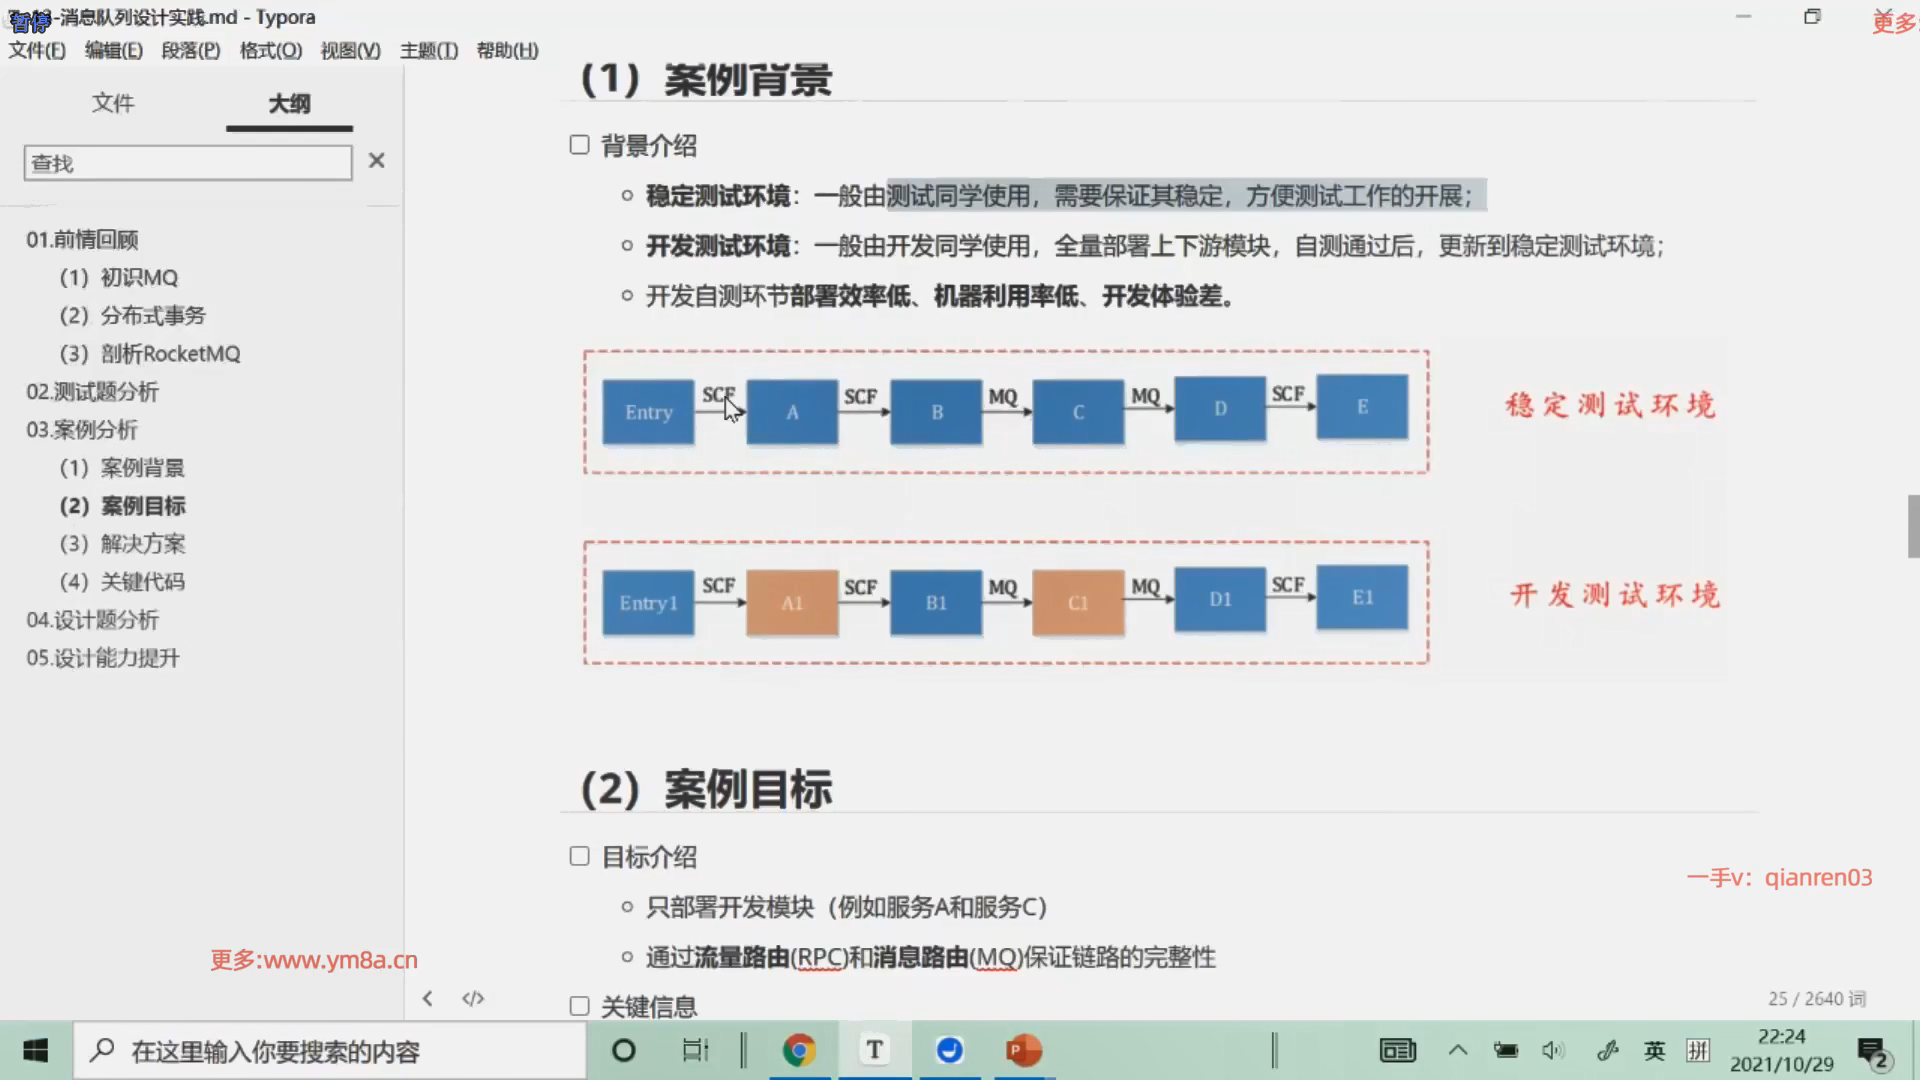
Task: Clear the outline search with X icon
Action: click(x=376, y=161)
